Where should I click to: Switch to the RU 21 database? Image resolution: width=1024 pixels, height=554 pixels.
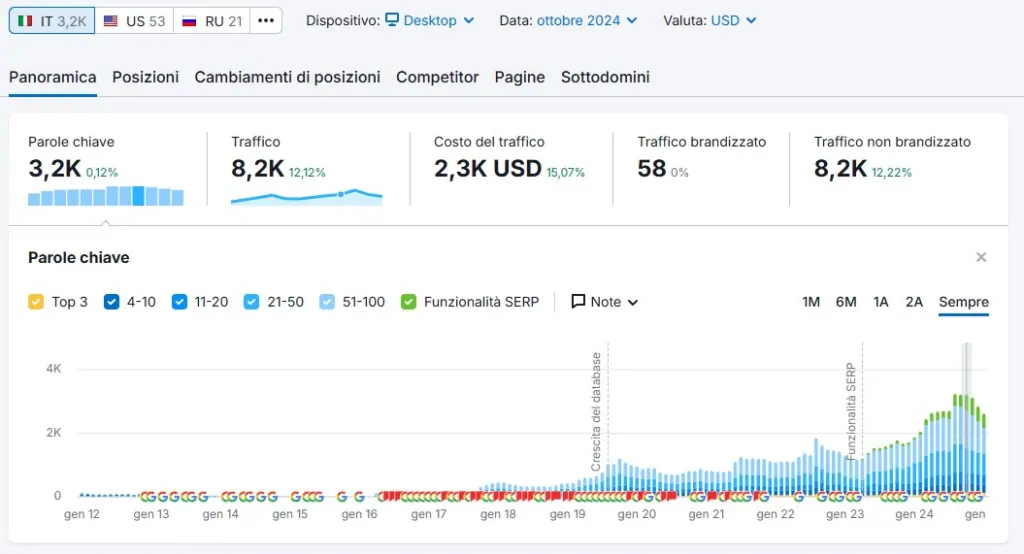coord(212,21)
